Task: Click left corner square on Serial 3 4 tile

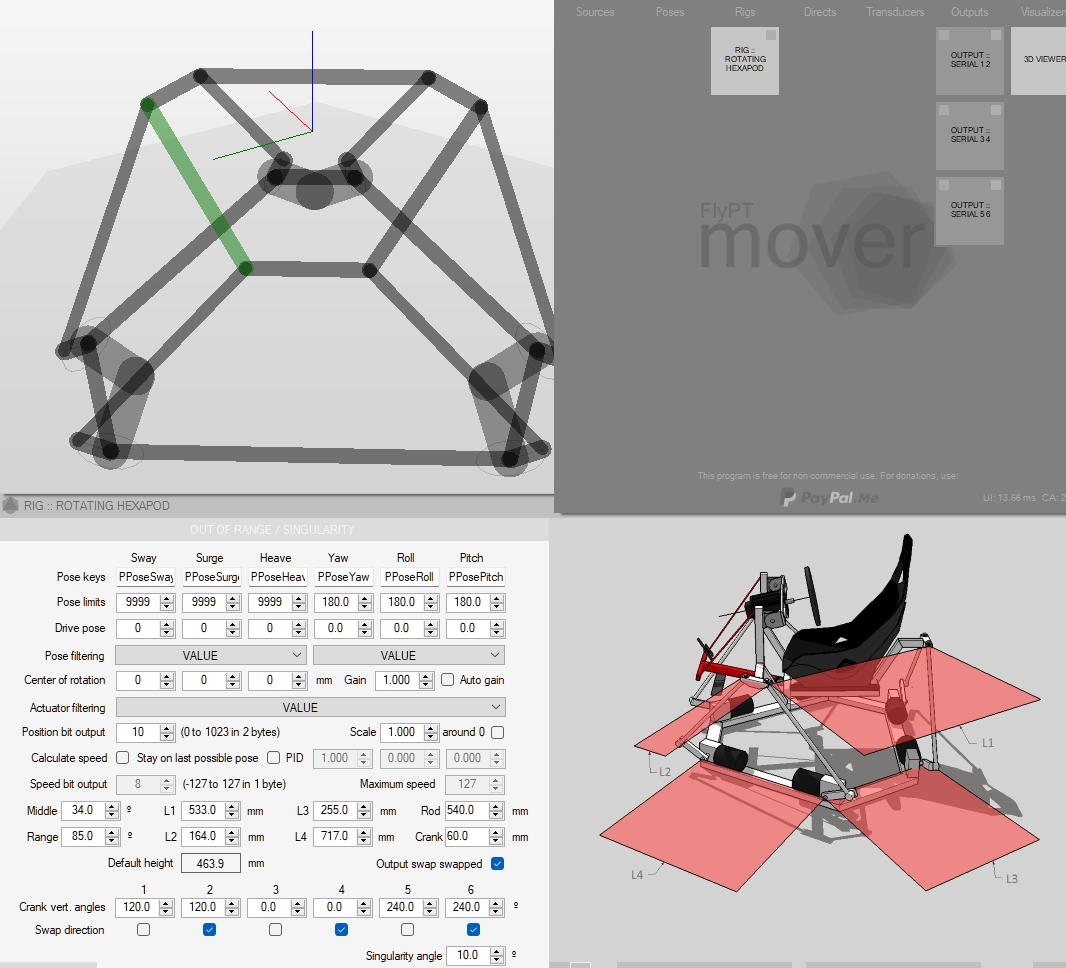Action: 944,109
